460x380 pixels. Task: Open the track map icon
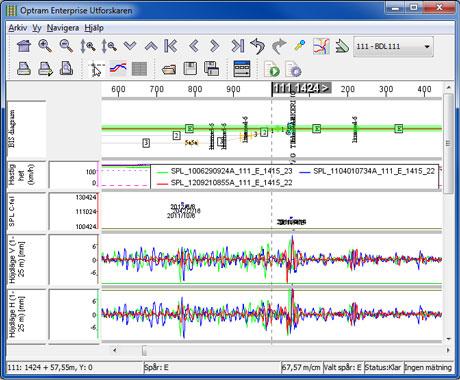(321, 46)
